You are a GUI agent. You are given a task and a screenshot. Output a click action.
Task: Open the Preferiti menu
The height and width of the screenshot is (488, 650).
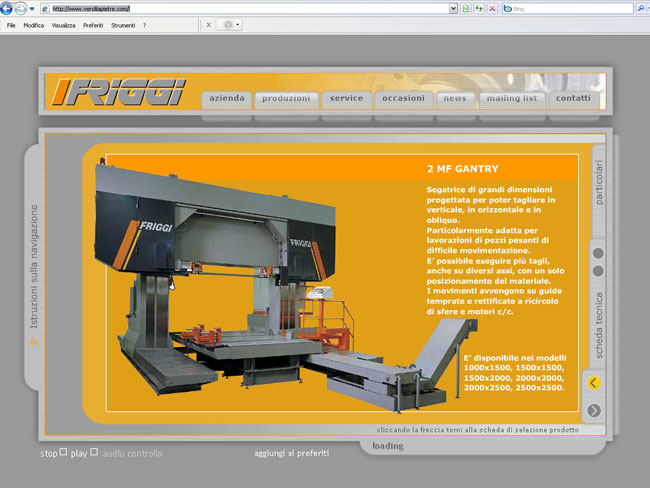93,25
